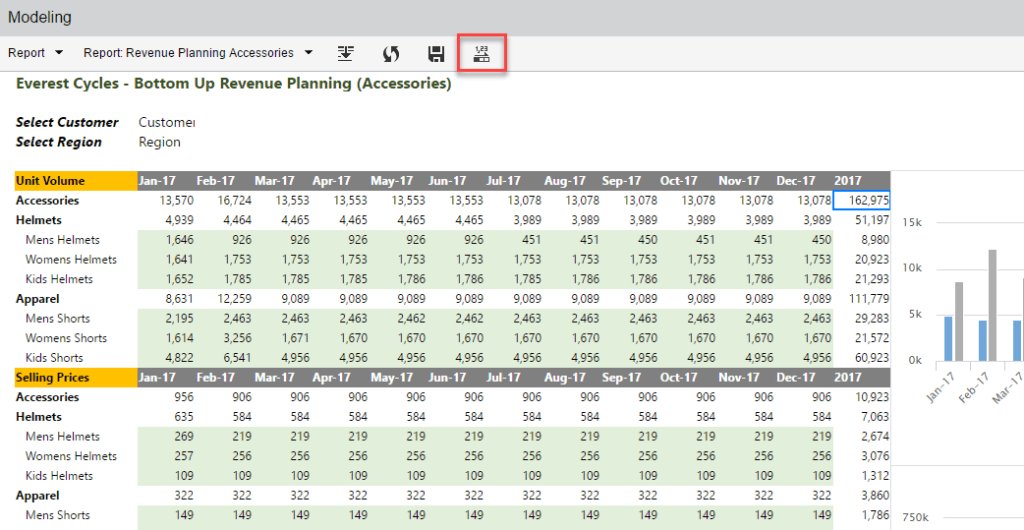Image resolution: width=1024 pixels, height=530 pixels.
Task: Click Womens Helmets row label under Selling Prices
Action: coord(71,456)
